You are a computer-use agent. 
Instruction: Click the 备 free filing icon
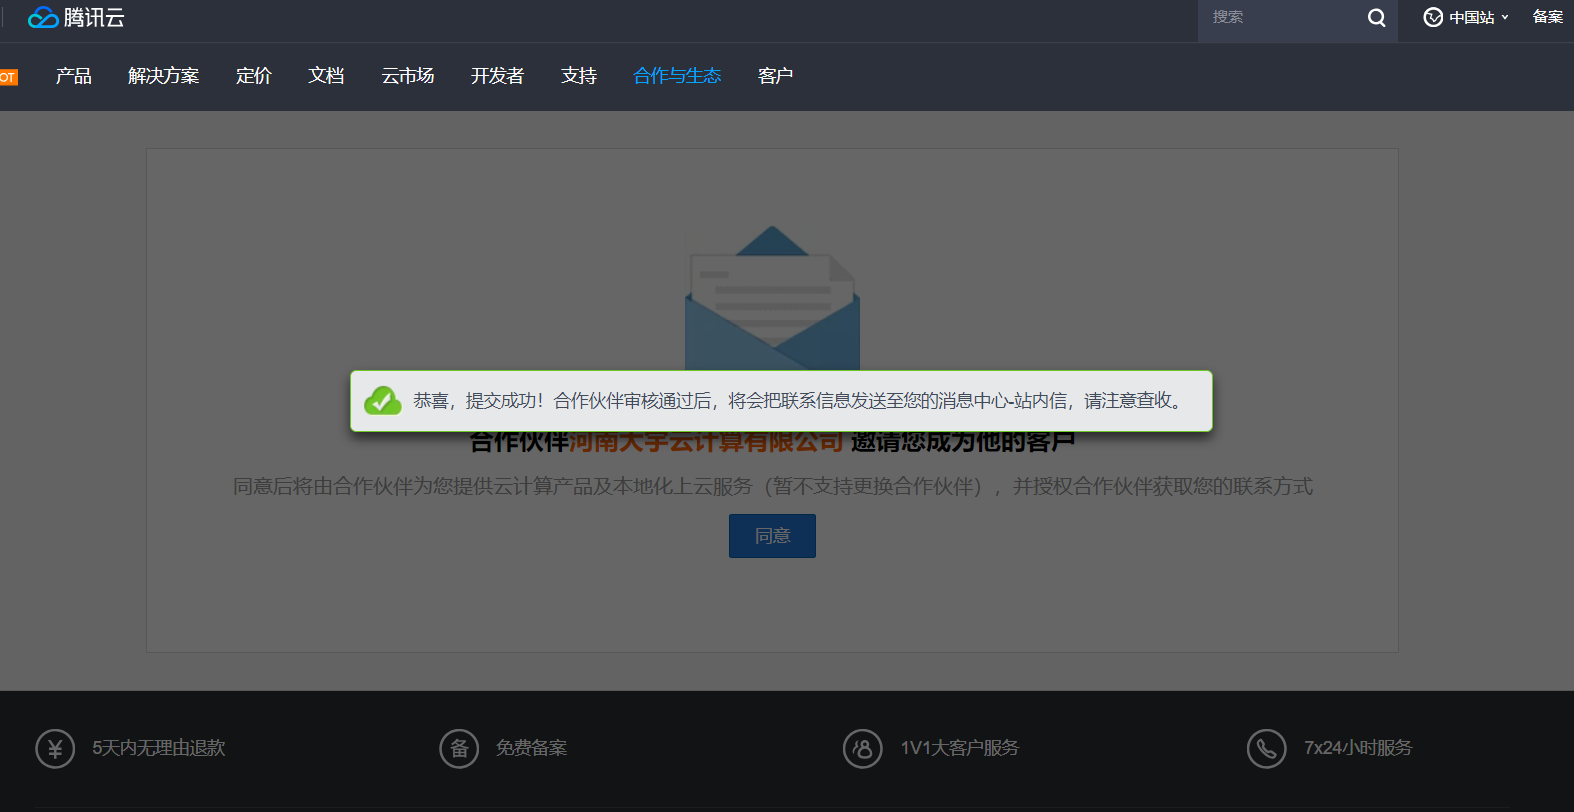[459, 748]
